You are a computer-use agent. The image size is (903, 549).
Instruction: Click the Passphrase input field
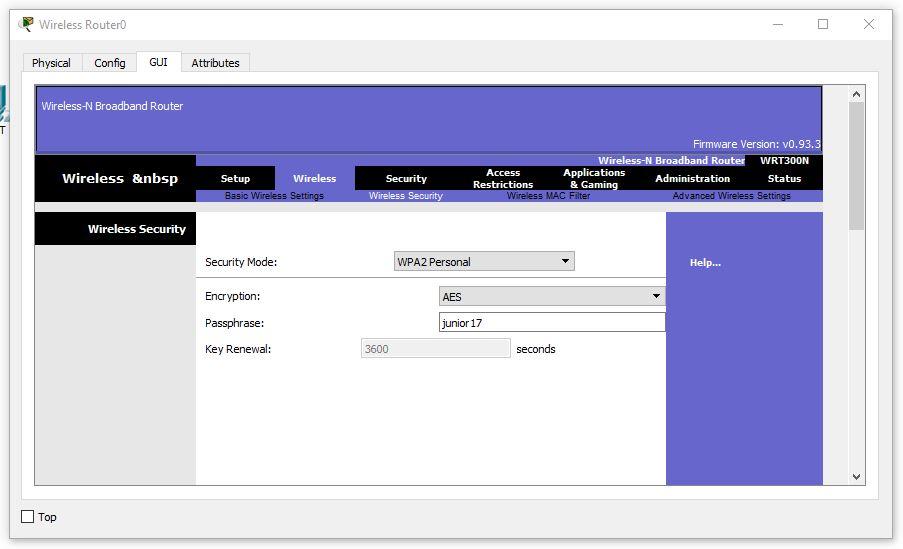click(552, 323)
